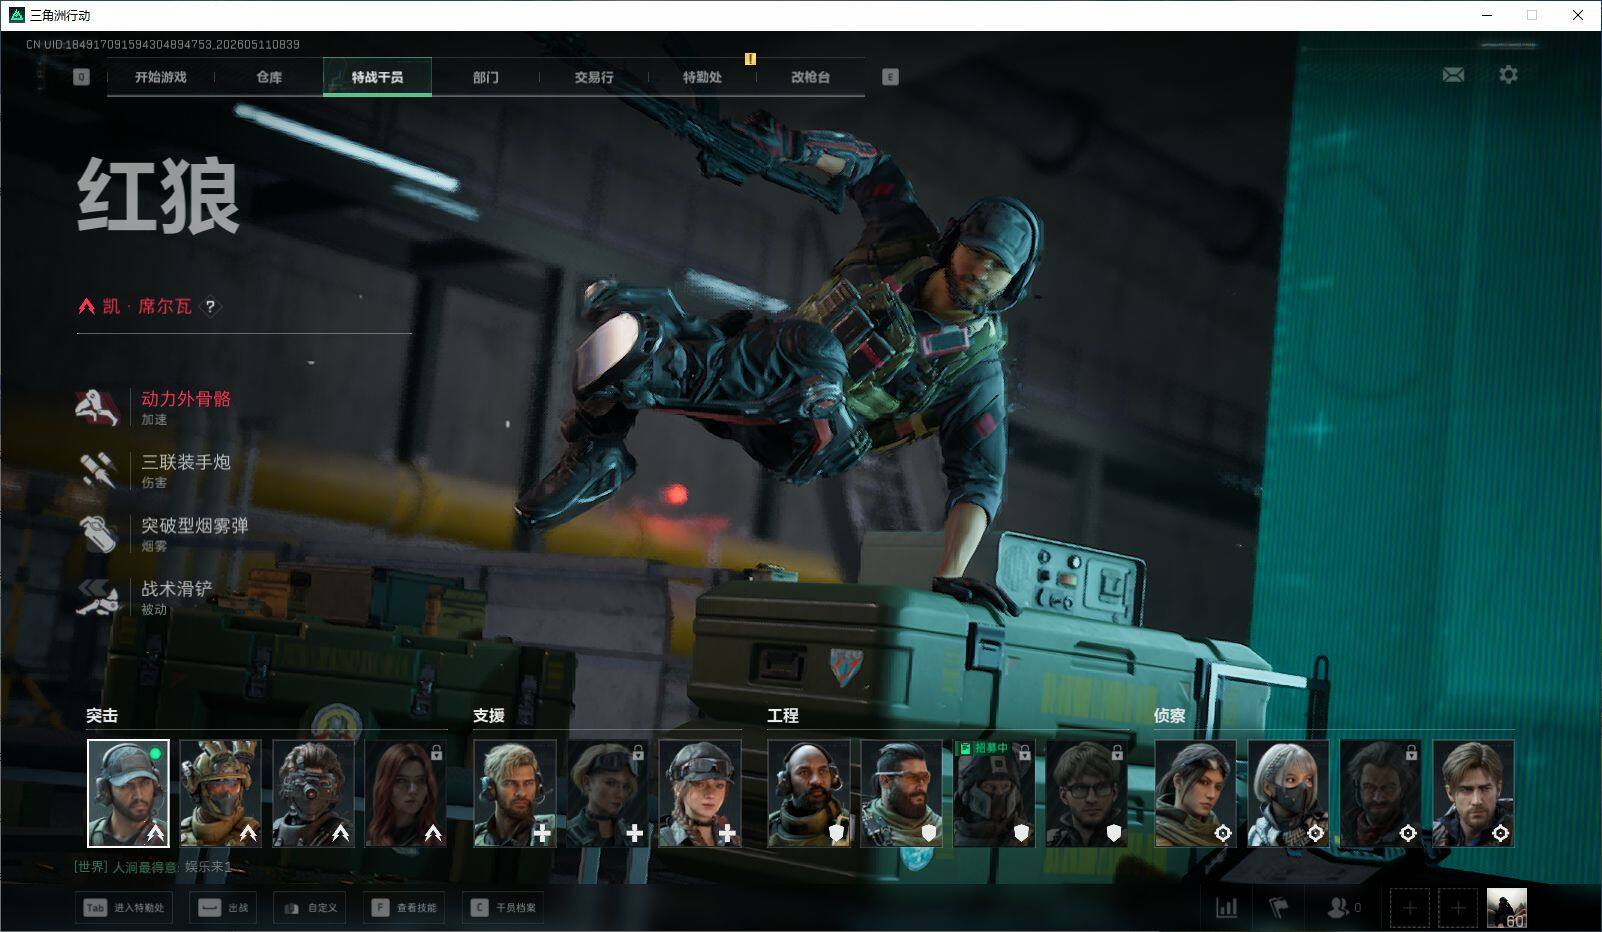Open the statistics bar chart icon
Viewport: 1602px width, 932px height.
click(1226, 908)
